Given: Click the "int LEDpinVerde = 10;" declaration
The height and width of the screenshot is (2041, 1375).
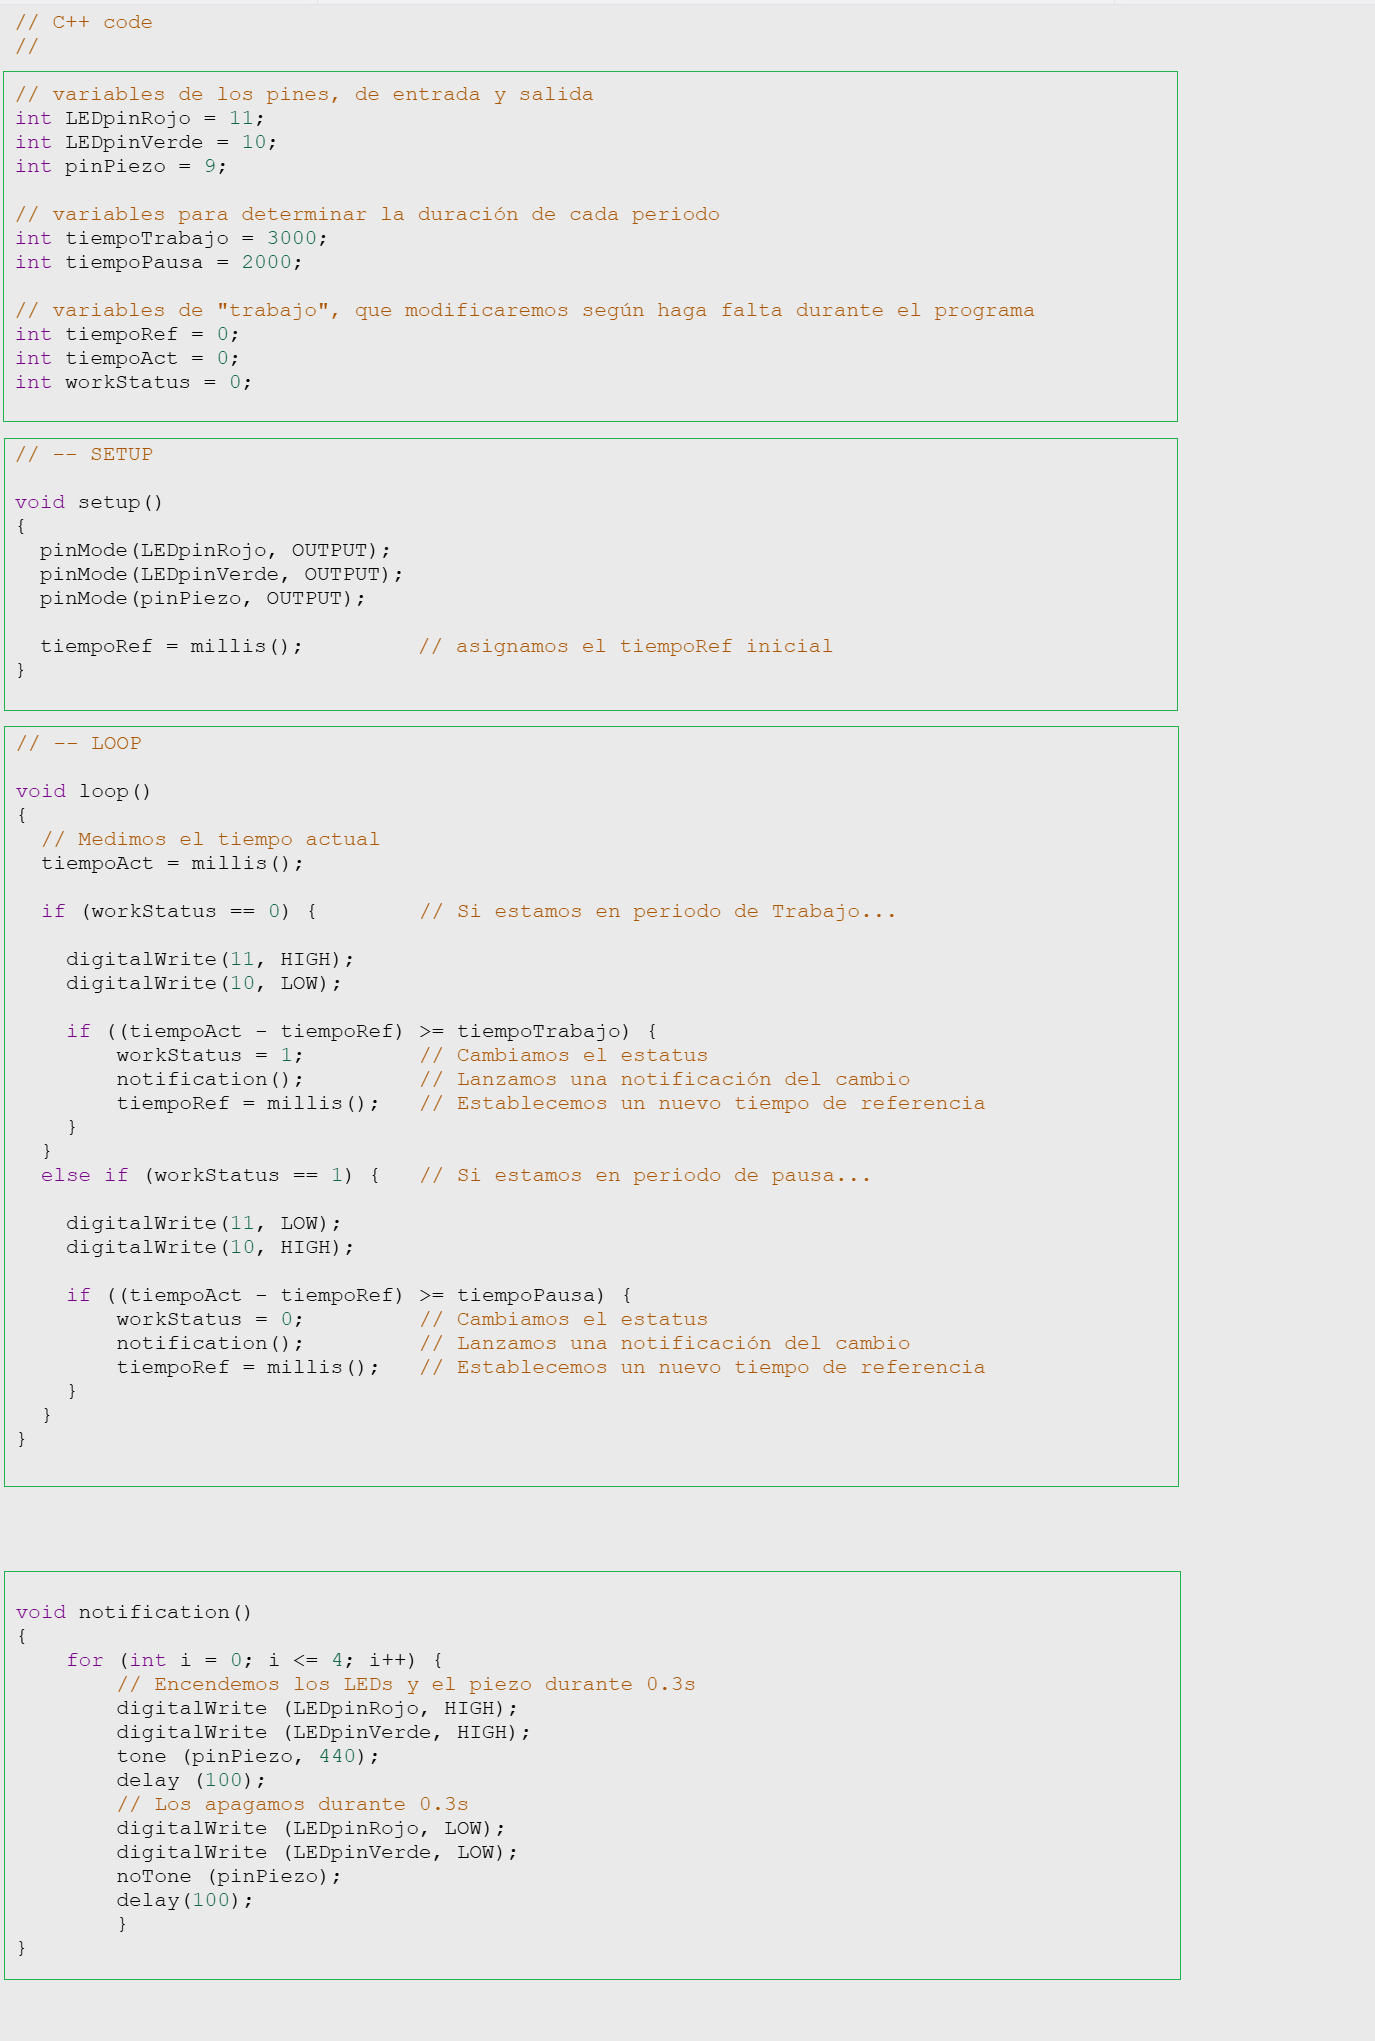Looking at the screenshot, I should tap(145, 142).
